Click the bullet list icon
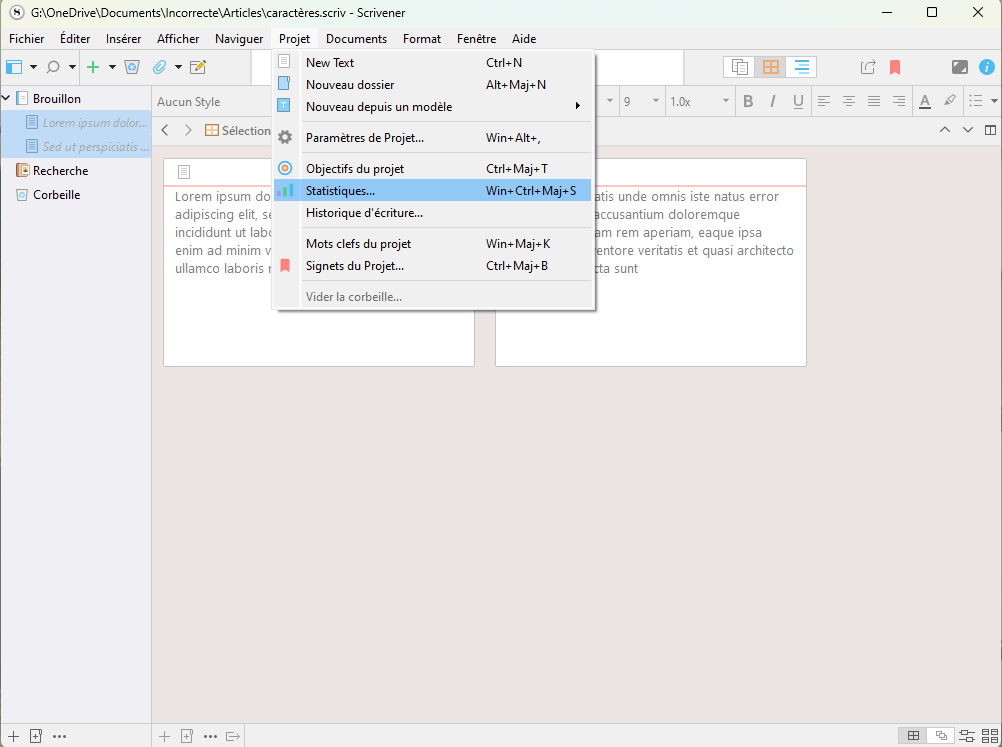The height and width of the screenshot is (747, 1002). point(976,101)
